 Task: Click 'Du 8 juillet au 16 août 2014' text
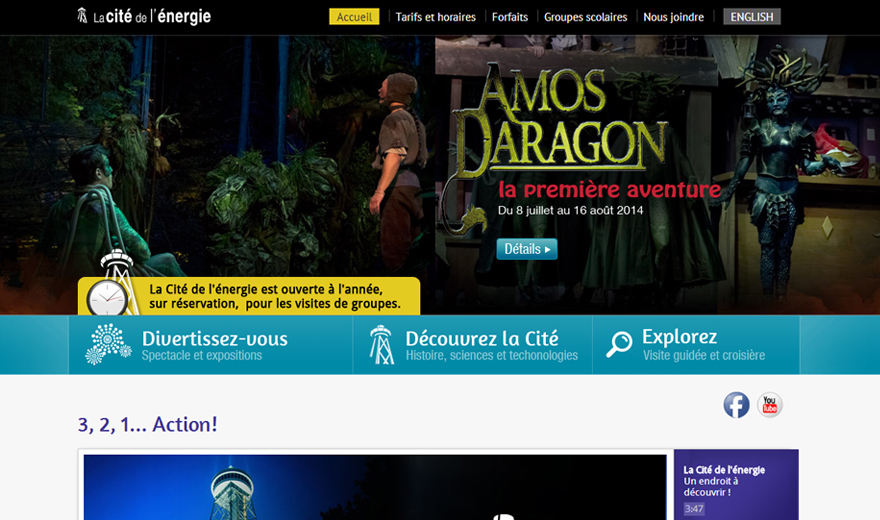click(x=571, y=210)
